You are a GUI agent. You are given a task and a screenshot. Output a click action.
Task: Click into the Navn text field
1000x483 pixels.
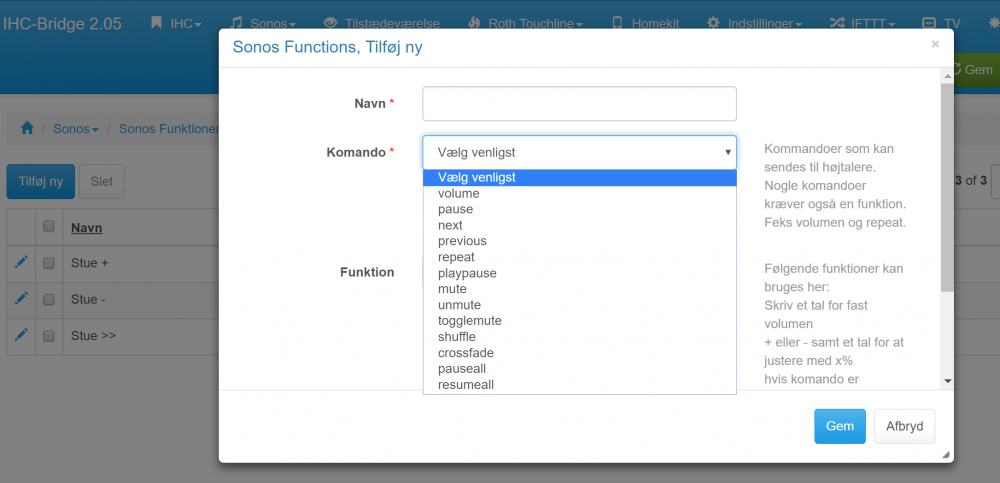point(579,104)
